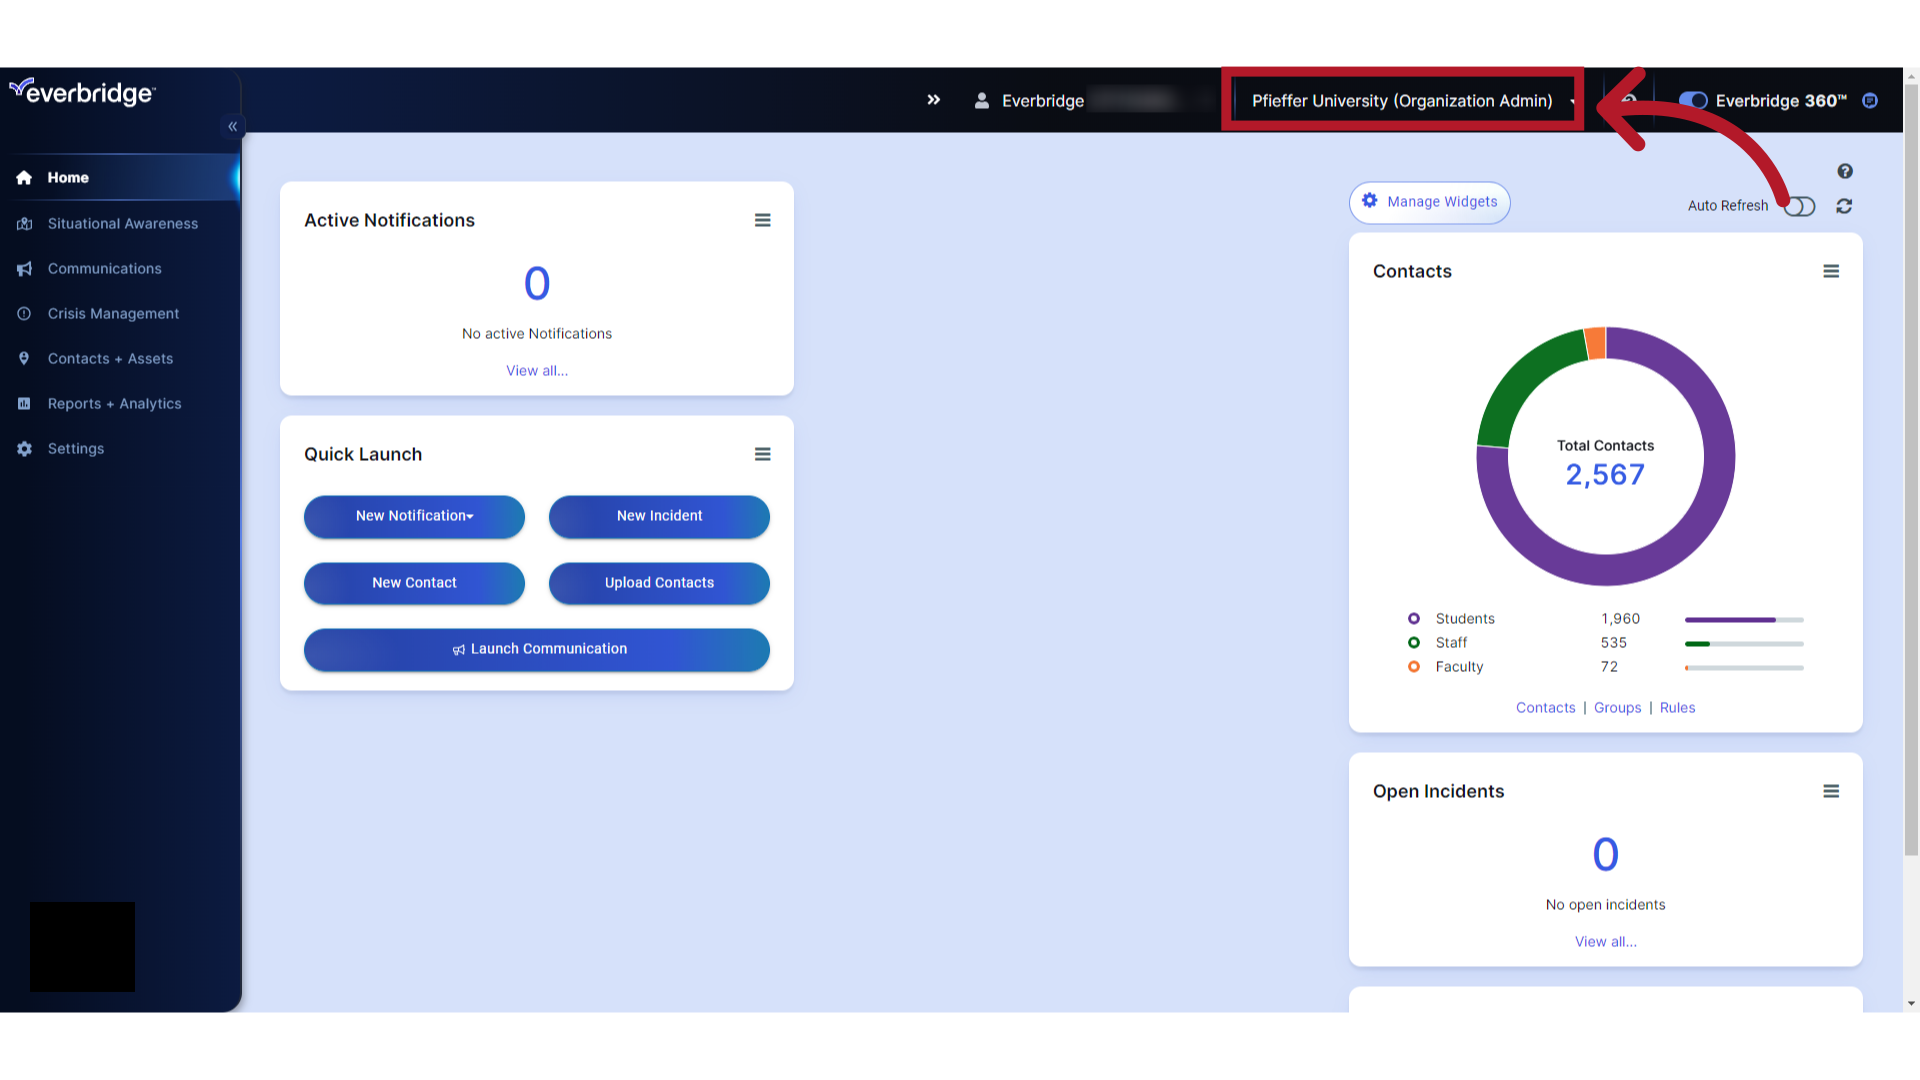Click the Settings sidebar icon
The image size is (1920, 1080).
(25, 448)
